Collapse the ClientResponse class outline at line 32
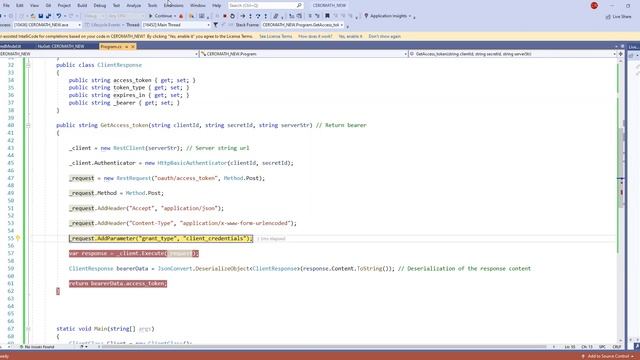The width and height of the screenshot is (640, 360). [28, 65]
